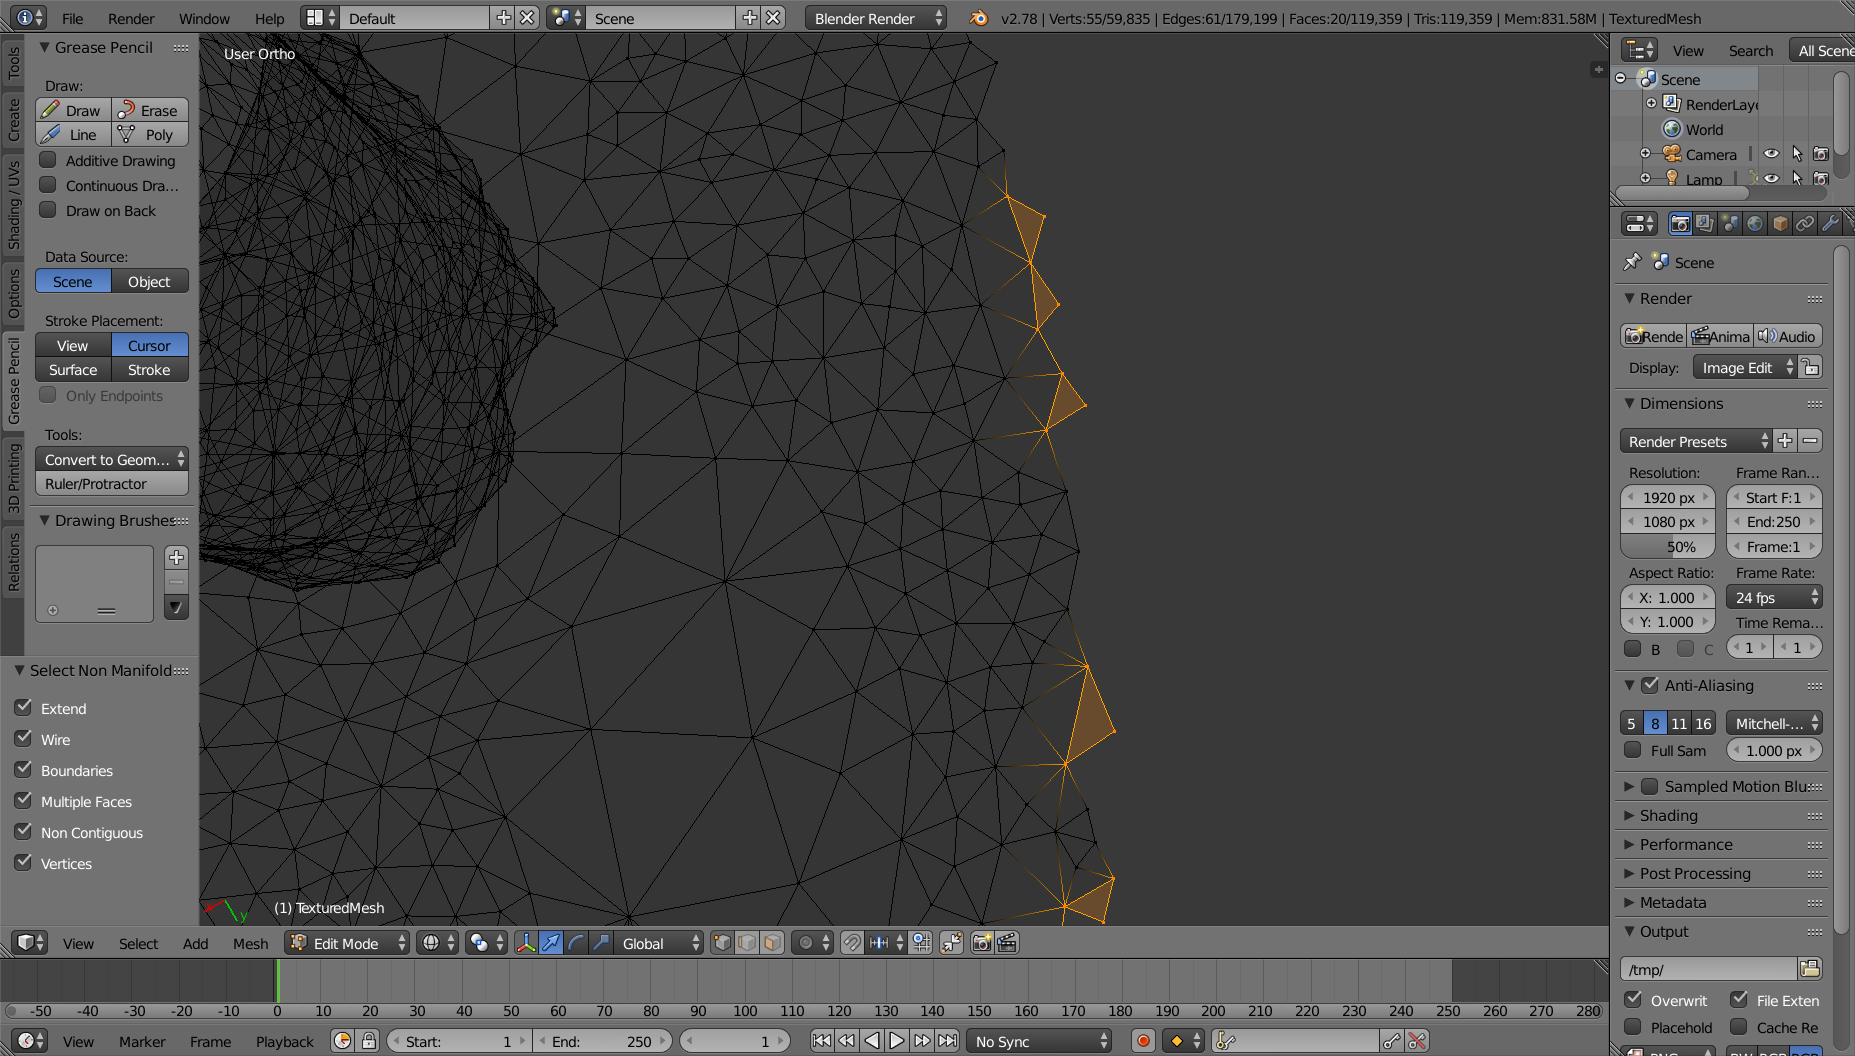The image size is (1855, 1056).
Task: Open the File menu
Action: pyautogui.click(x=72, y=18)
